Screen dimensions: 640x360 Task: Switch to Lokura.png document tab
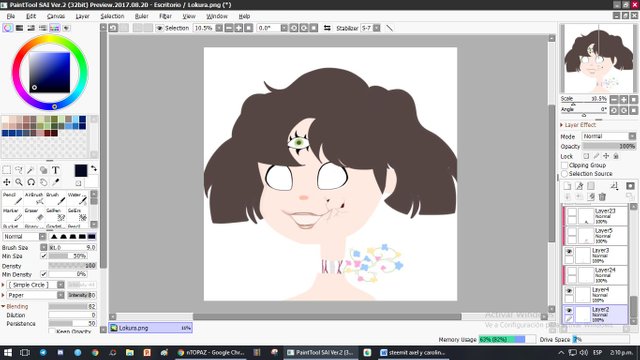[x=150, y=328]
